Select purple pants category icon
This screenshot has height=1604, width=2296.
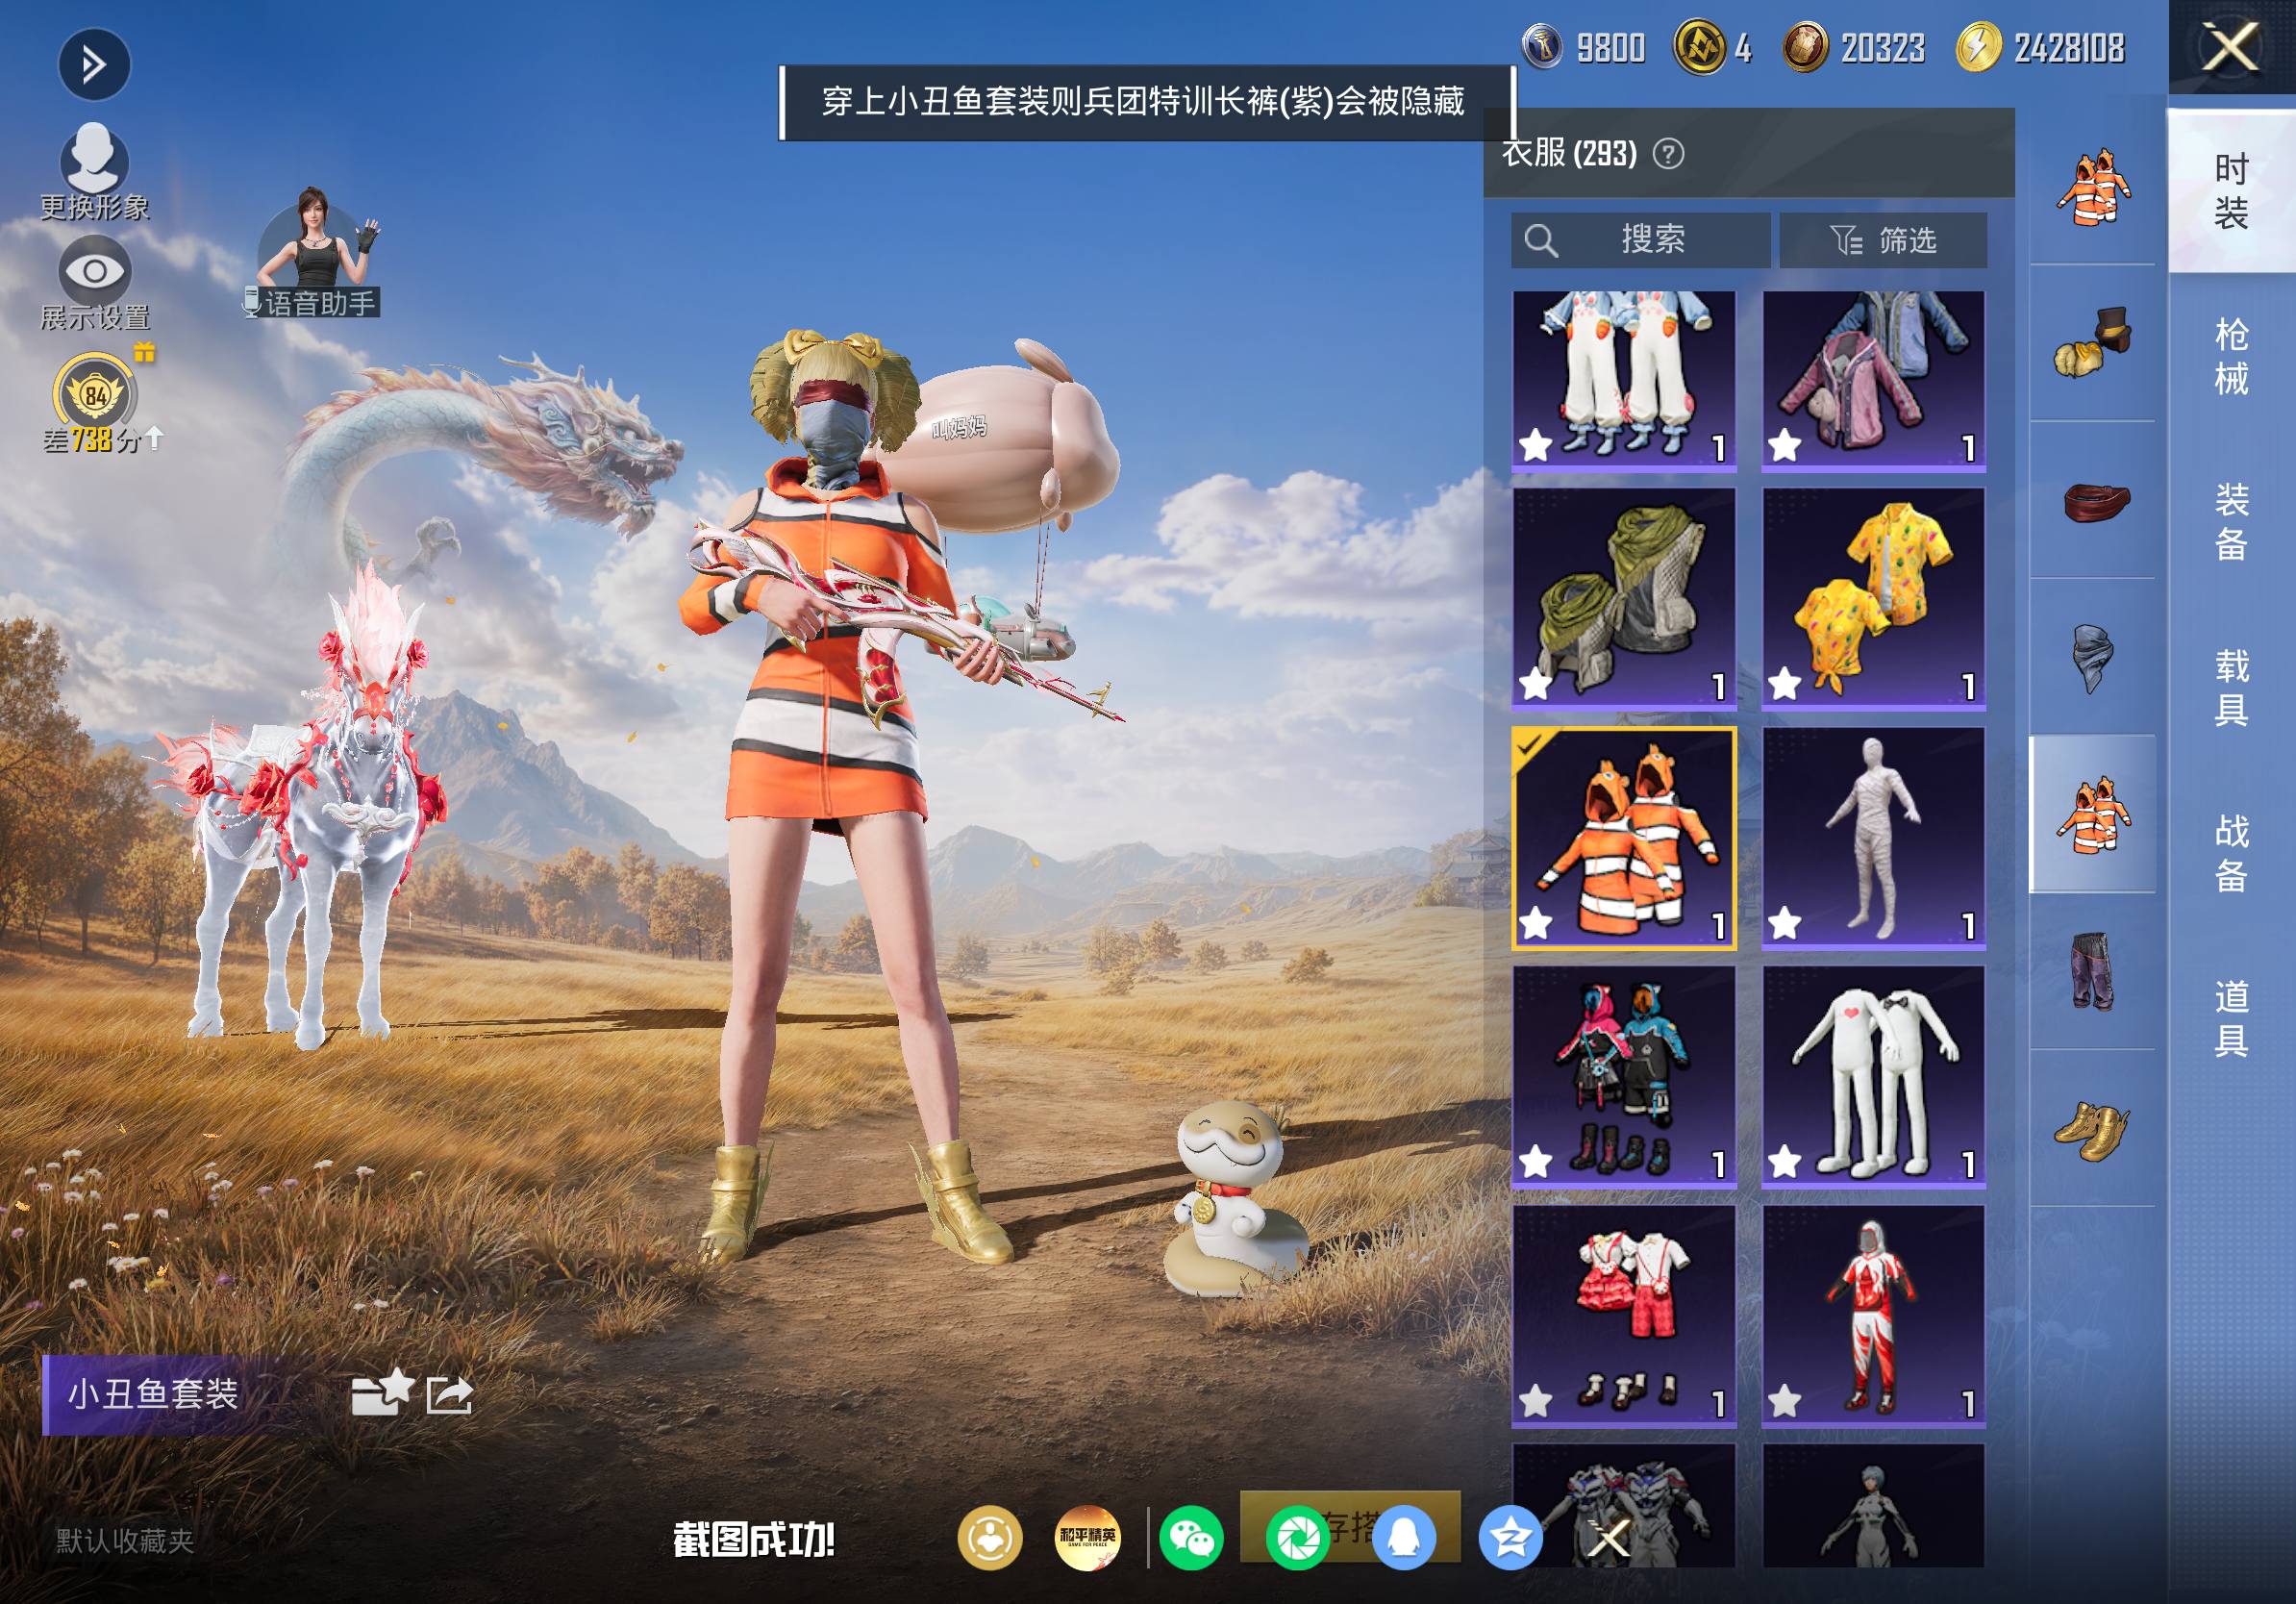coord(2092,971)
